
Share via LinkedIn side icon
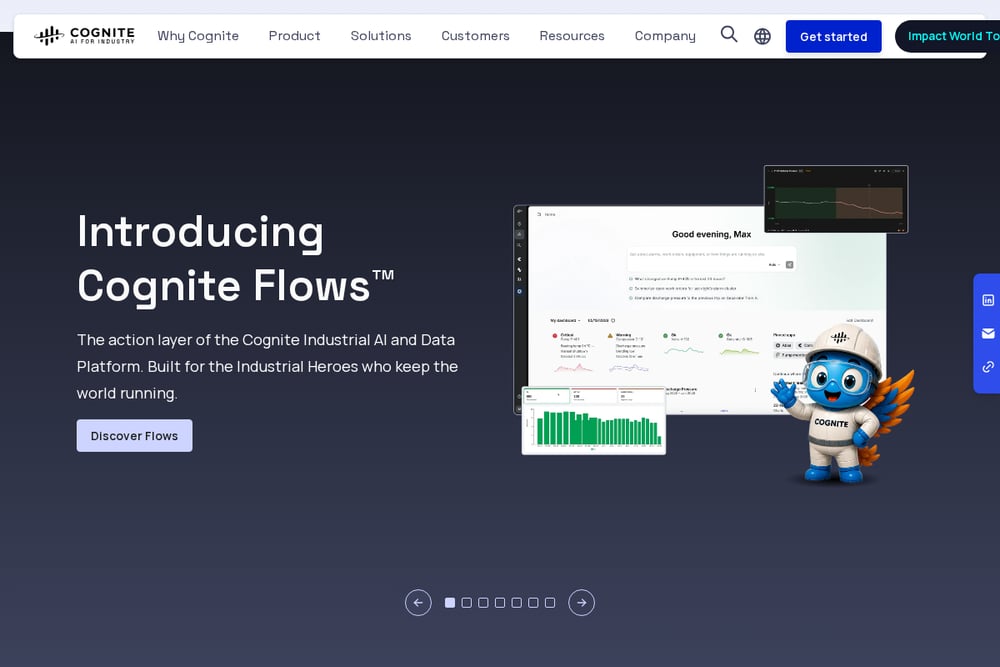tap(988, 300)
